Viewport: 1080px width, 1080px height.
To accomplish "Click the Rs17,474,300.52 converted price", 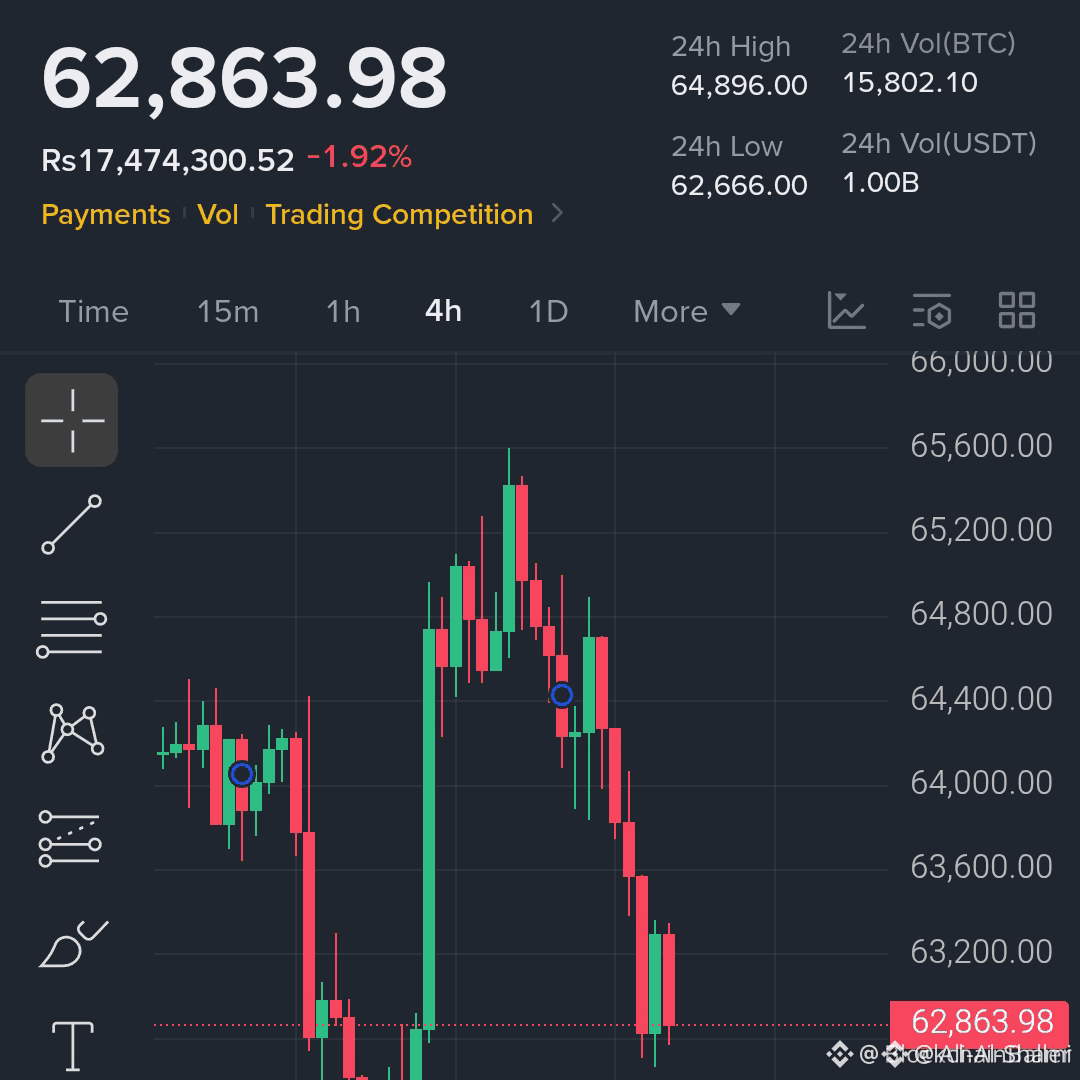I will coord(168,160).
